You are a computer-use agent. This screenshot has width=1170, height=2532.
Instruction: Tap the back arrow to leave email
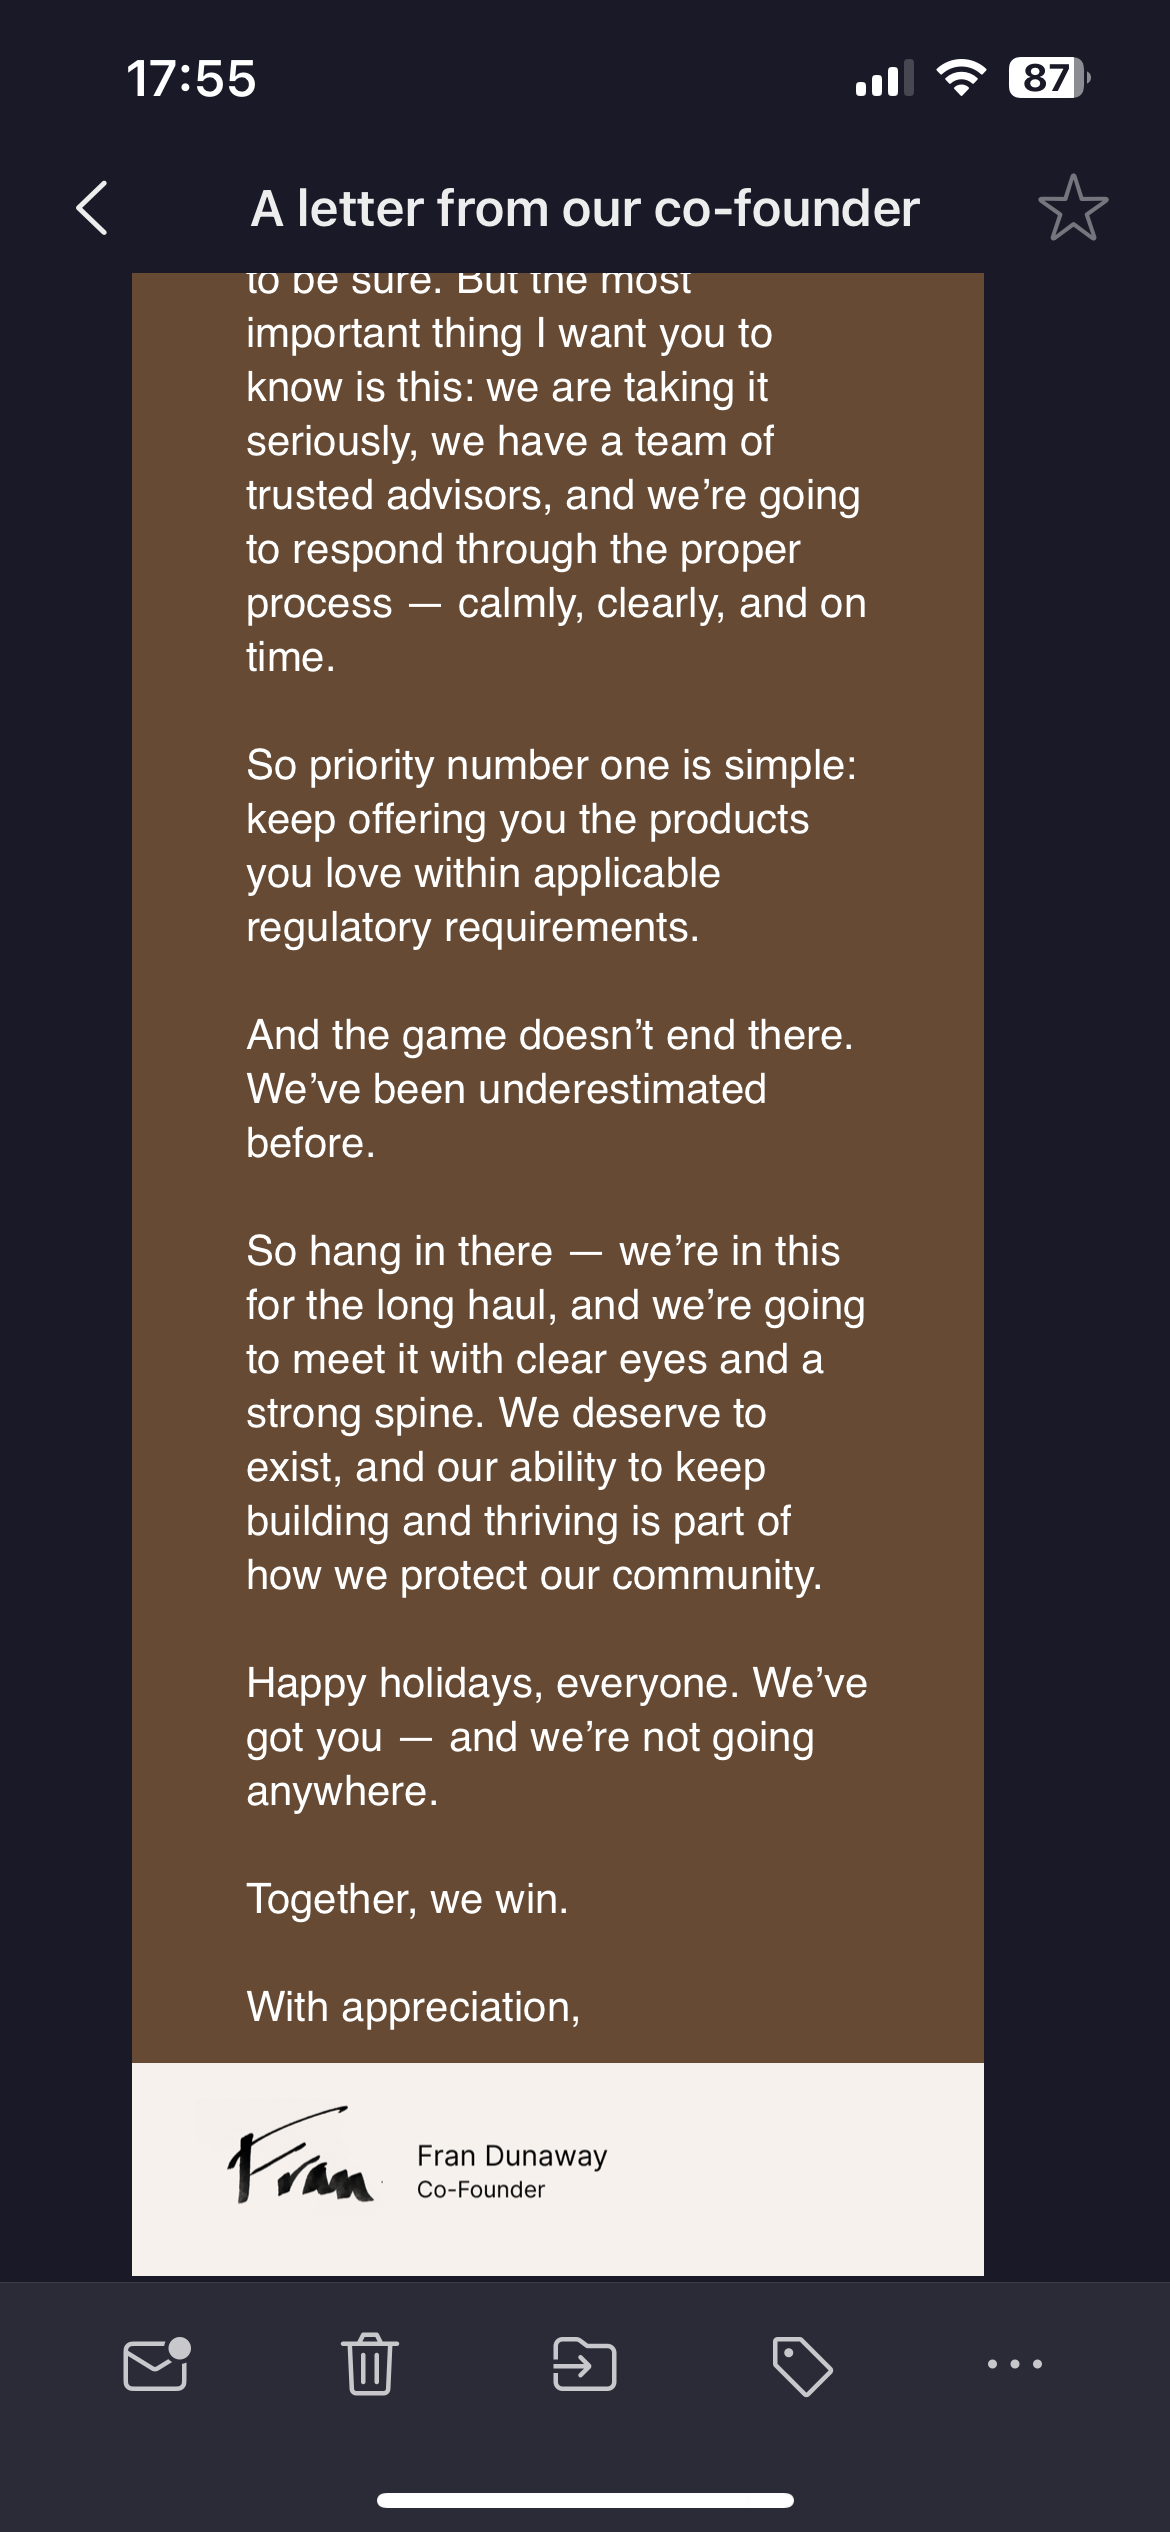92,208
